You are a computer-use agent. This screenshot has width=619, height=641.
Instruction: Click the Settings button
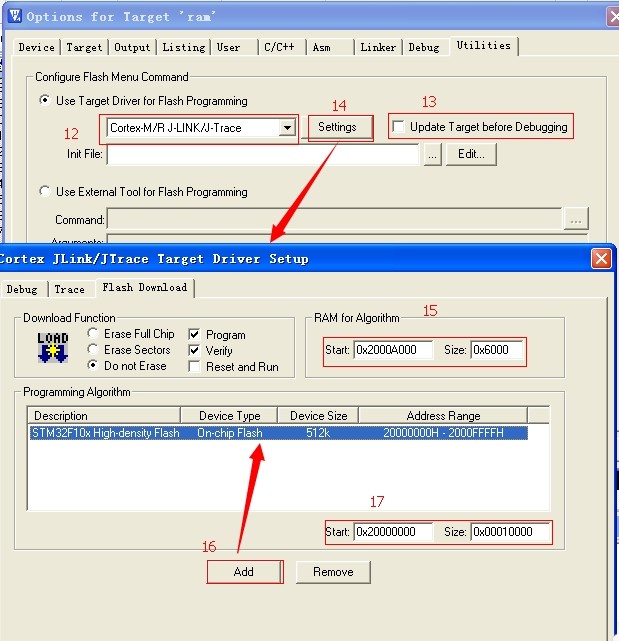coord(337,127)
